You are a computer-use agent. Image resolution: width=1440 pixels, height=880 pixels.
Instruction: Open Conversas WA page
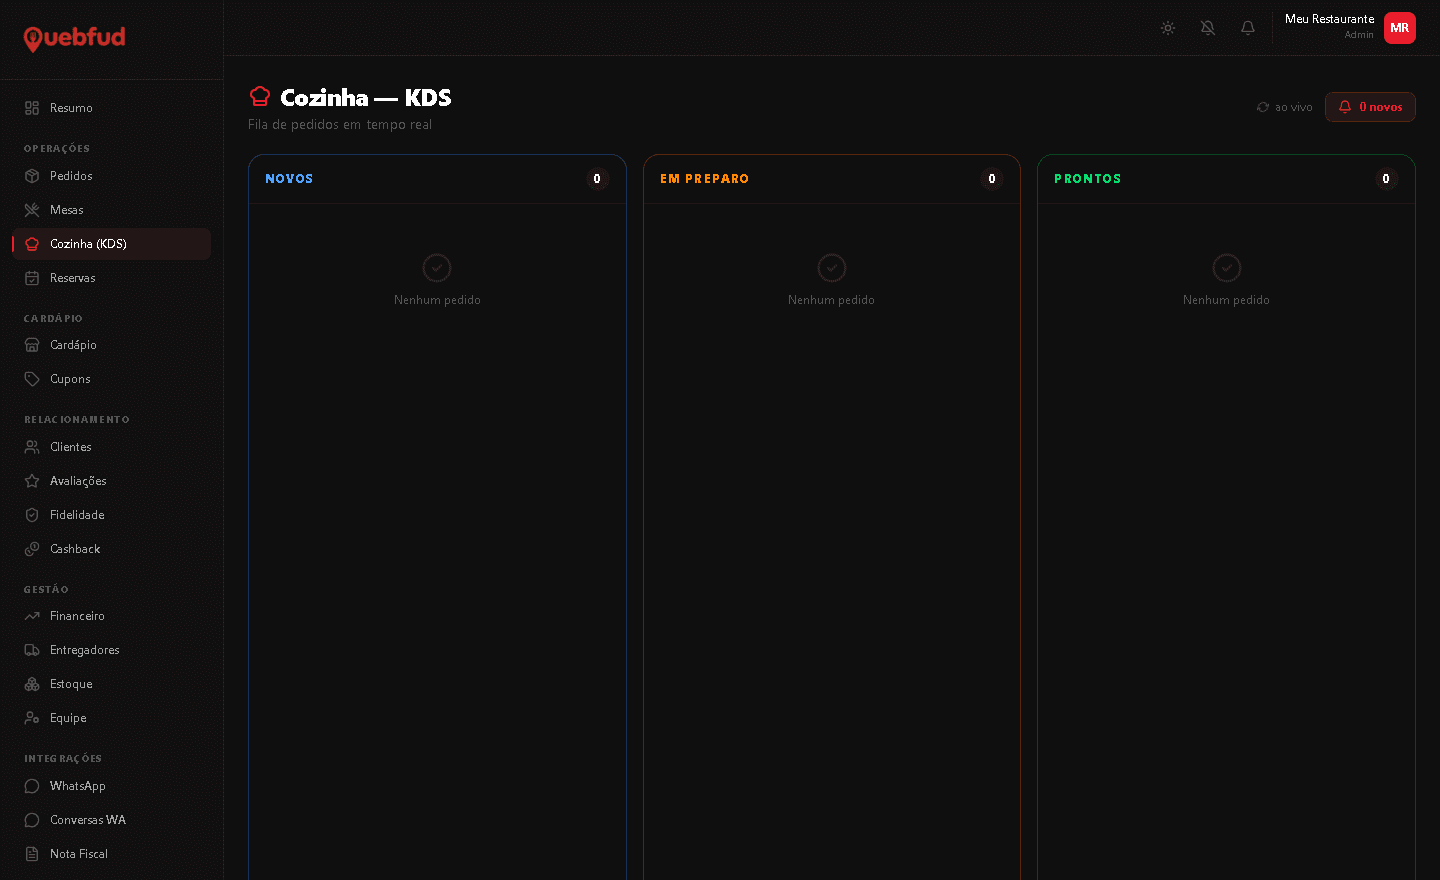(x=111, y=820)
